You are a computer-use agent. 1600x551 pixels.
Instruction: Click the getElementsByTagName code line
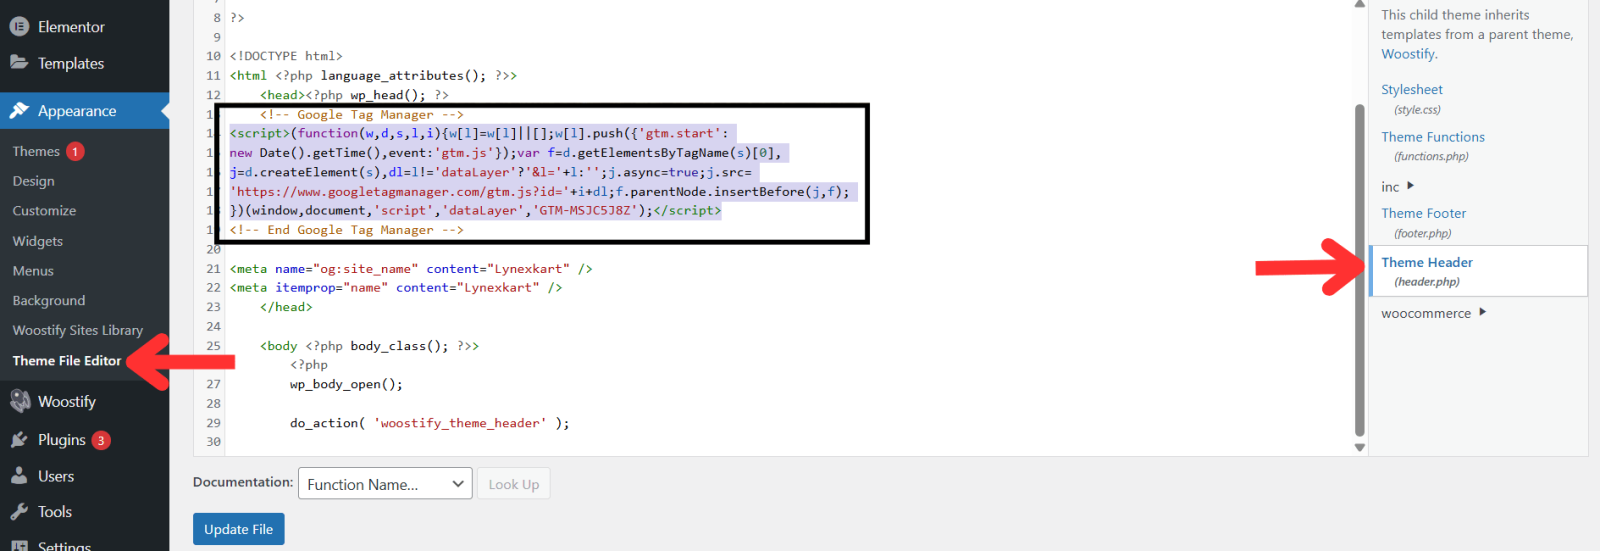(509, 153)
